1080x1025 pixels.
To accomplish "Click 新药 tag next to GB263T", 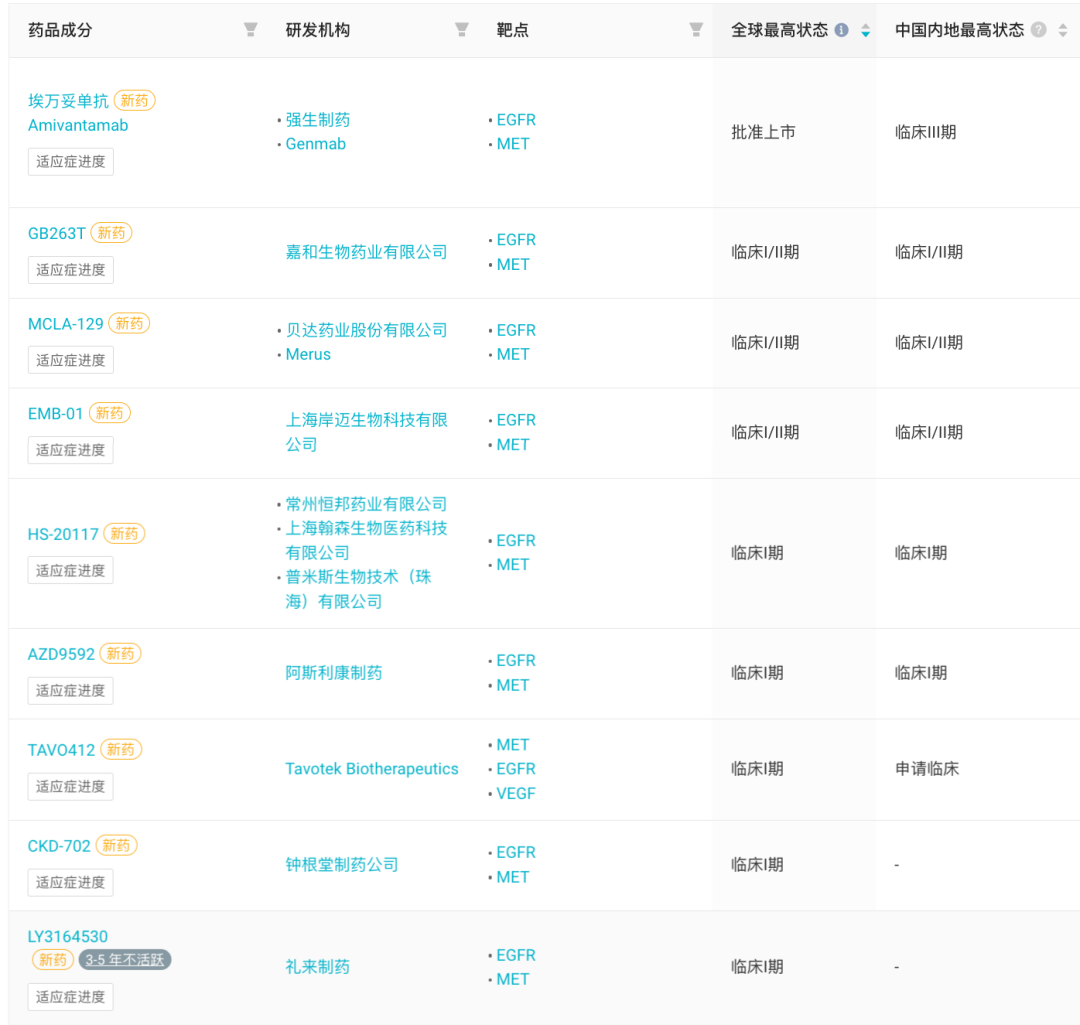I will pyautogui.click(x=111, y=233).
